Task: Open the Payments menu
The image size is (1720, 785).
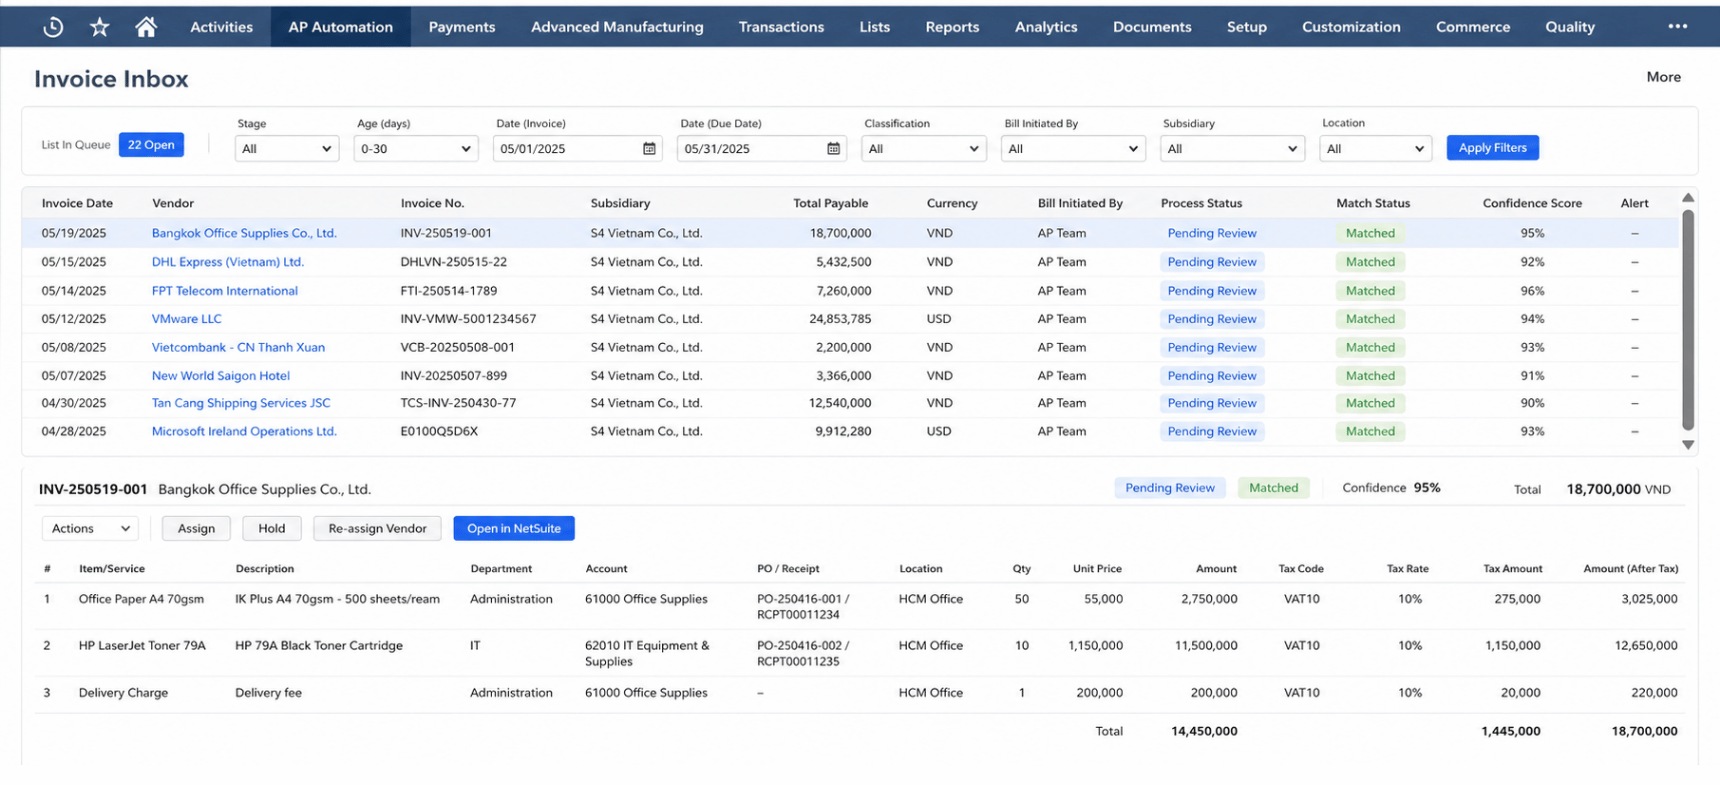Action: [x=462, y=27]
